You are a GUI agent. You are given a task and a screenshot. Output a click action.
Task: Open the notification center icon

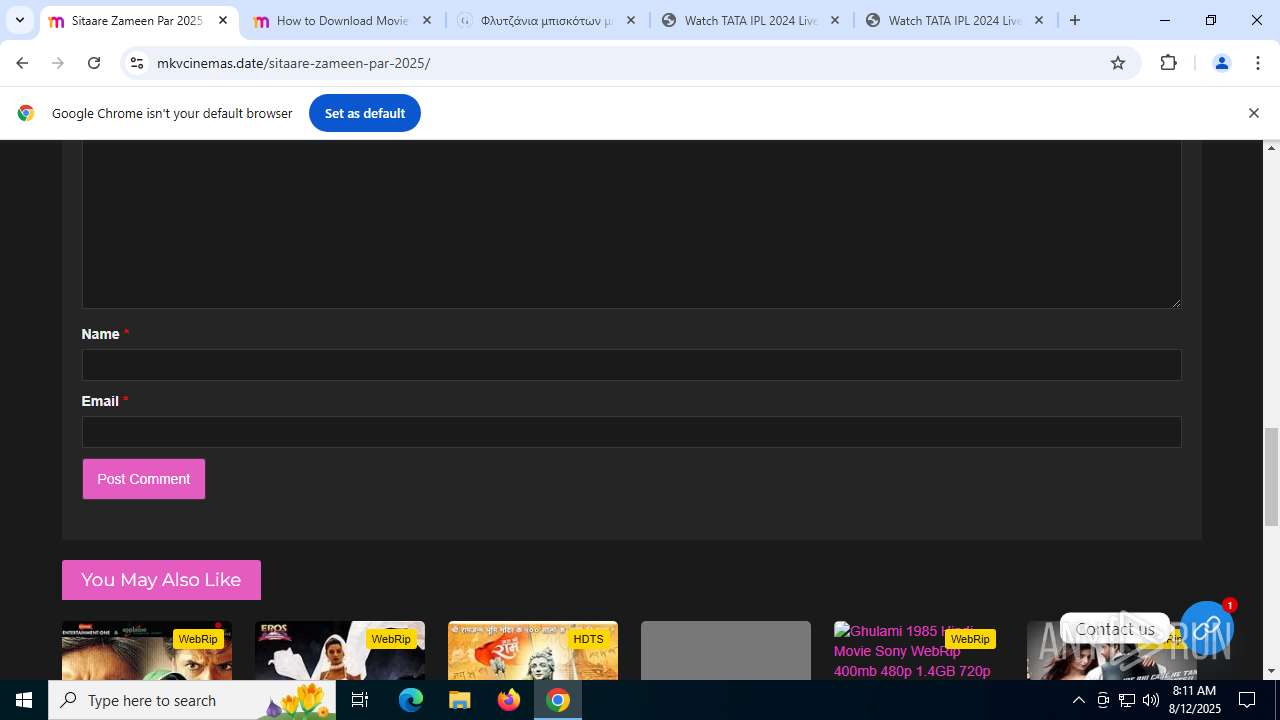pyautogui.click(x=1247, y=700)
